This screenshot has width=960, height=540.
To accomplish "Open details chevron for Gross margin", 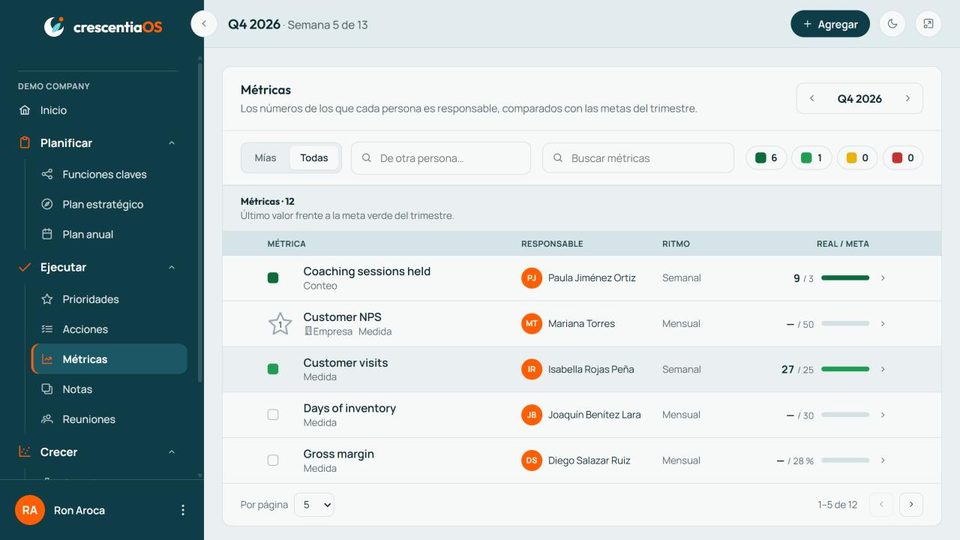I will [883, 460].
